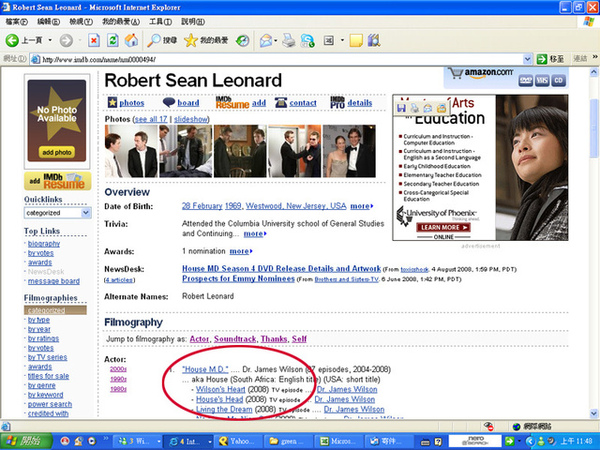Click the telephone contact icon
This screenshot has width=600, height=450.
[x=281, y=102]
